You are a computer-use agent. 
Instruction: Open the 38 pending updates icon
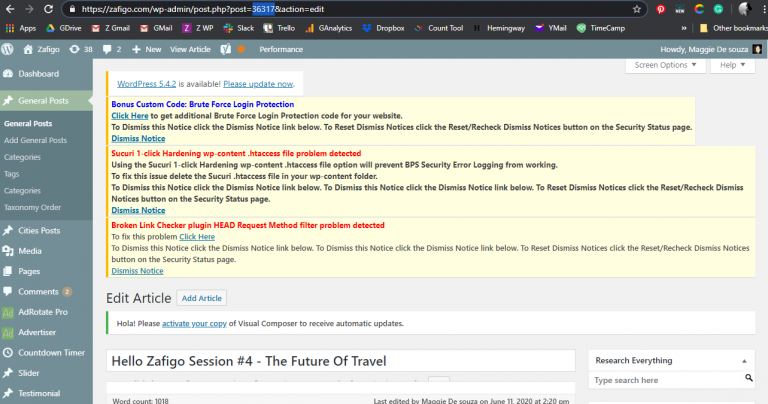81,49
